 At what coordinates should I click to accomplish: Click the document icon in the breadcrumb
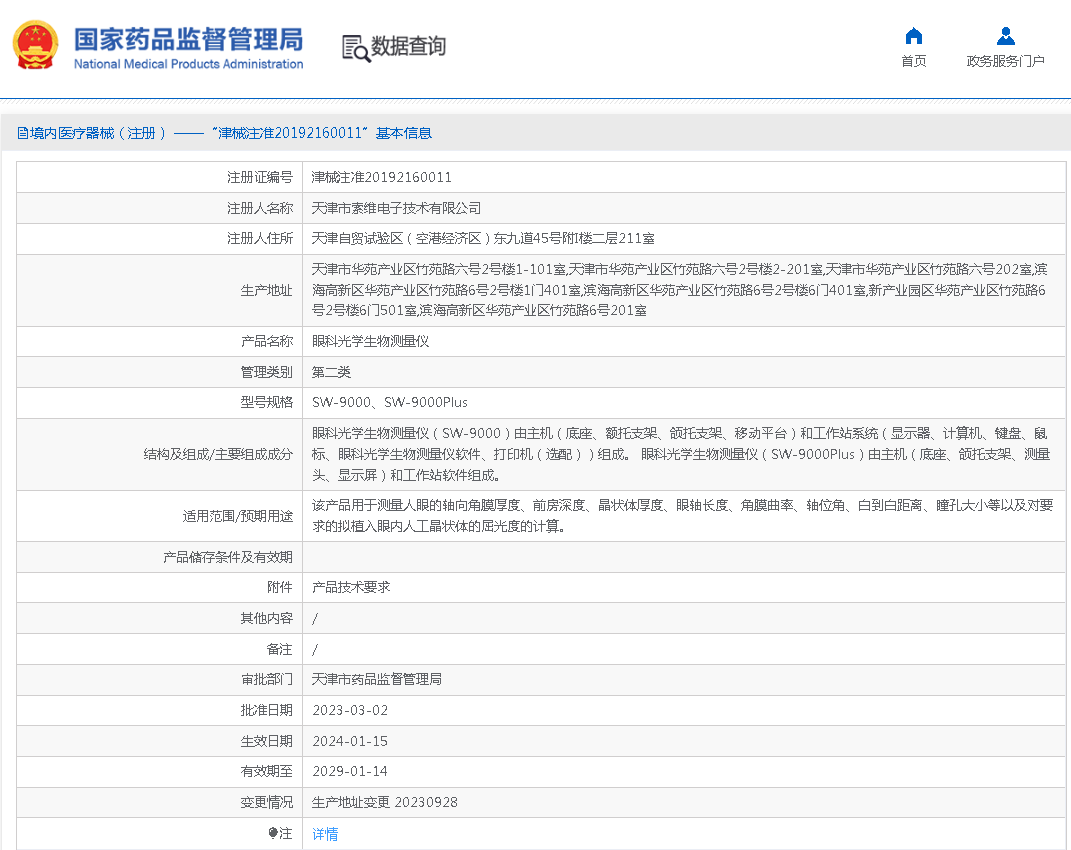tap(21, 132)
